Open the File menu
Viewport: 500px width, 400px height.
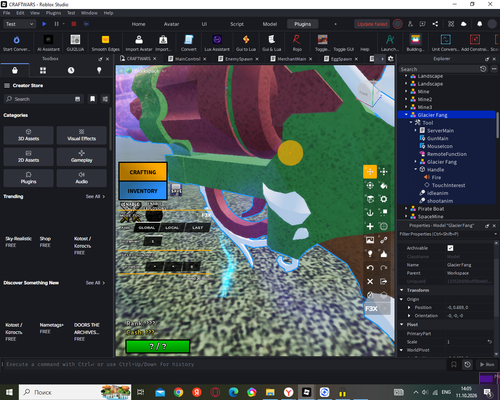pyautogui.click(x=7, y=13)
